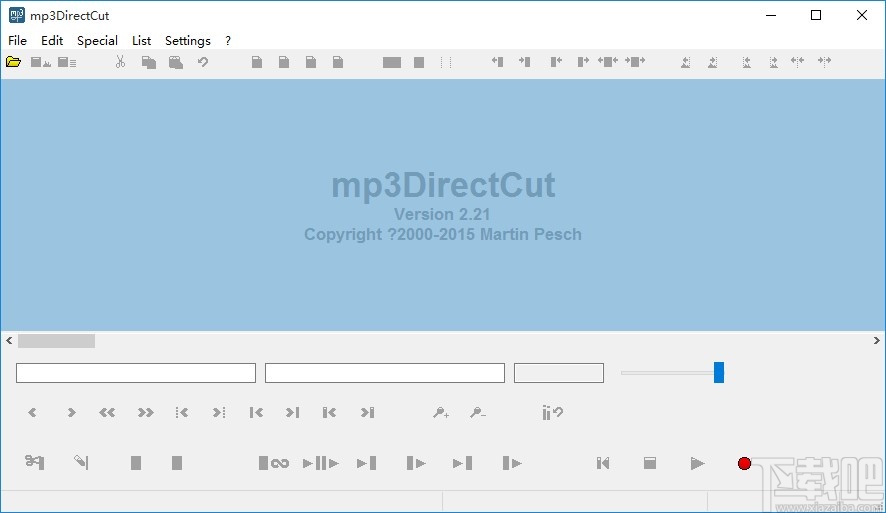886x513 pixels.
Task: Click the scrollbar's right arrow
Action: click(x=876, y=341)
